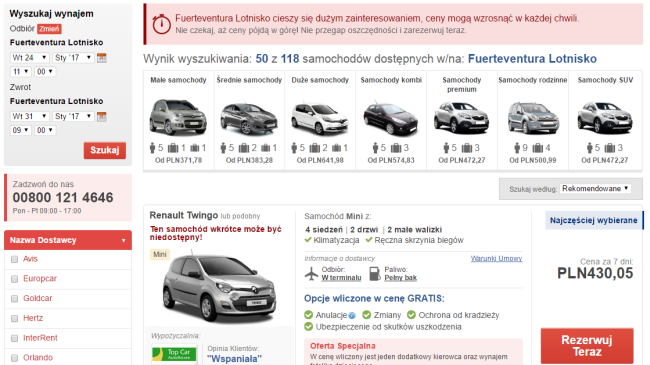
Task: Select the Samochody SUV category label
Action: [x=605, y=80]
